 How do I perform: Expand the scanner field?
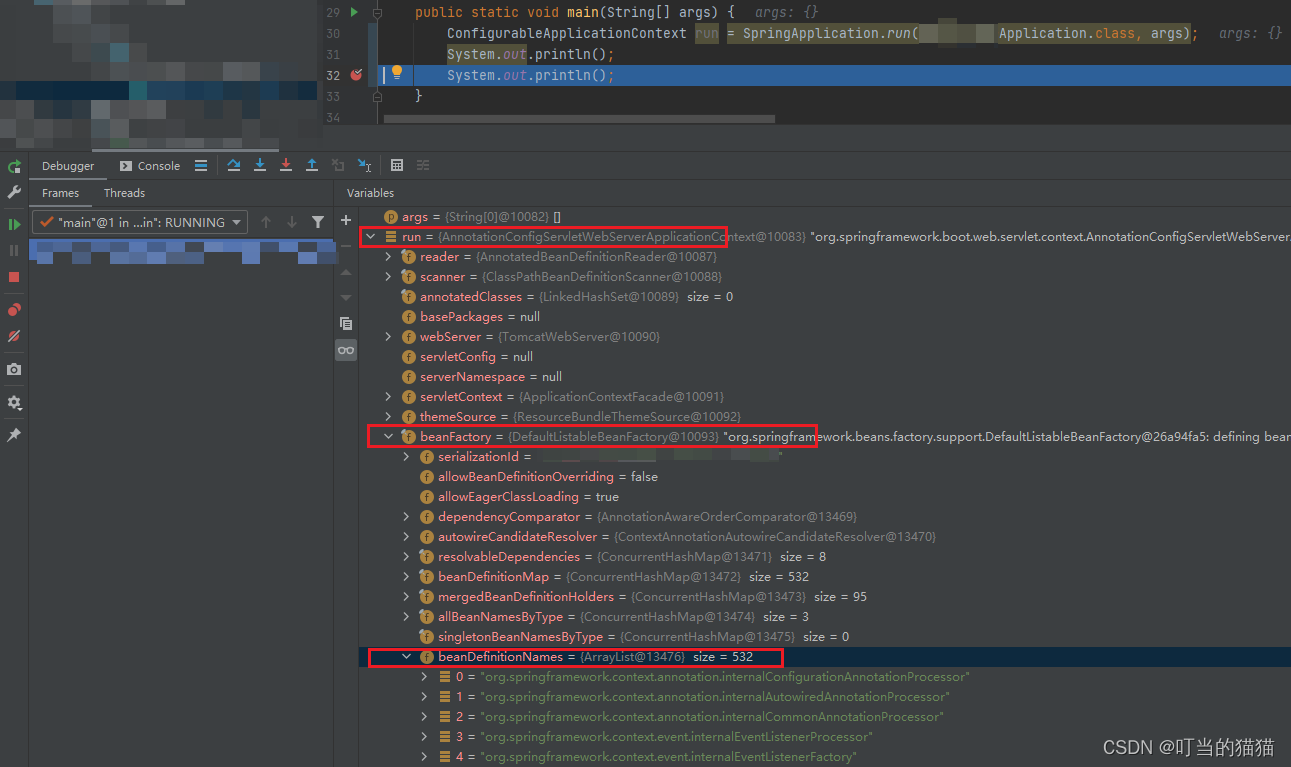click(389, 277)
